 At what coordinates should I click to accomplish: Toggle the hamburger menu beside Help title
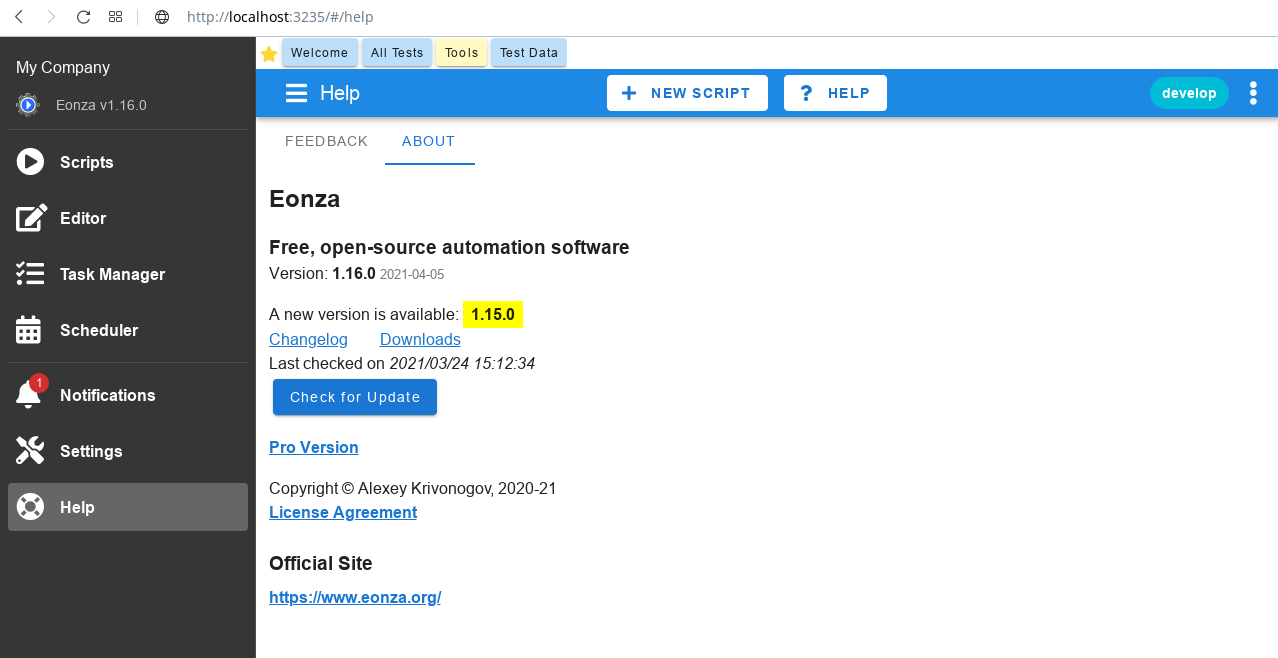296,93
